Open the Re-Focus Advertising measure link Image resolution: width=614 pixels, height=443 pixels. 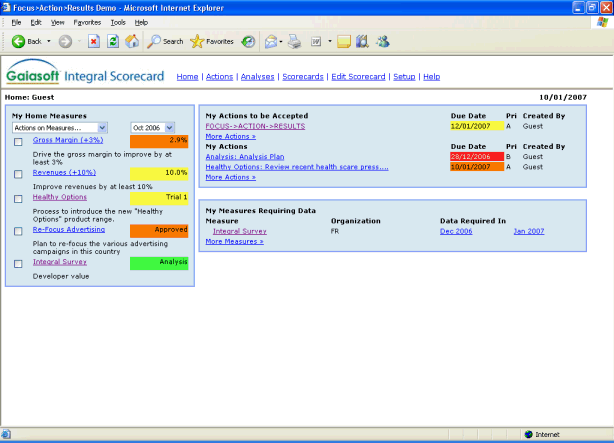(x=69, y=230)
